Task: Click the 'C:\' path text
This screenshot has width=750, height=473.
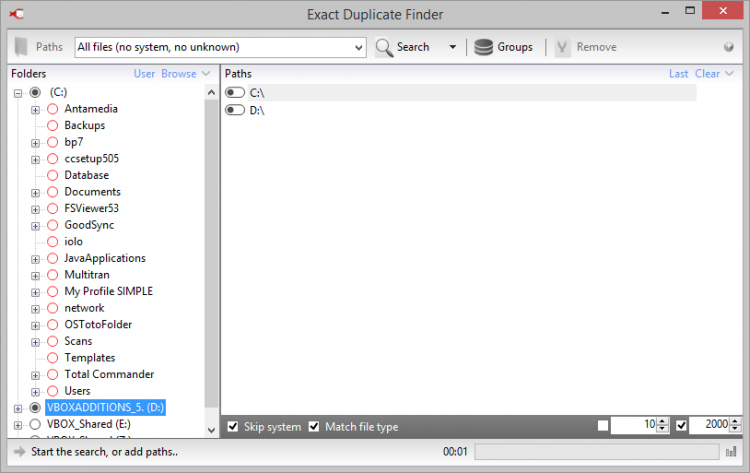Action: tap(257, 93)
